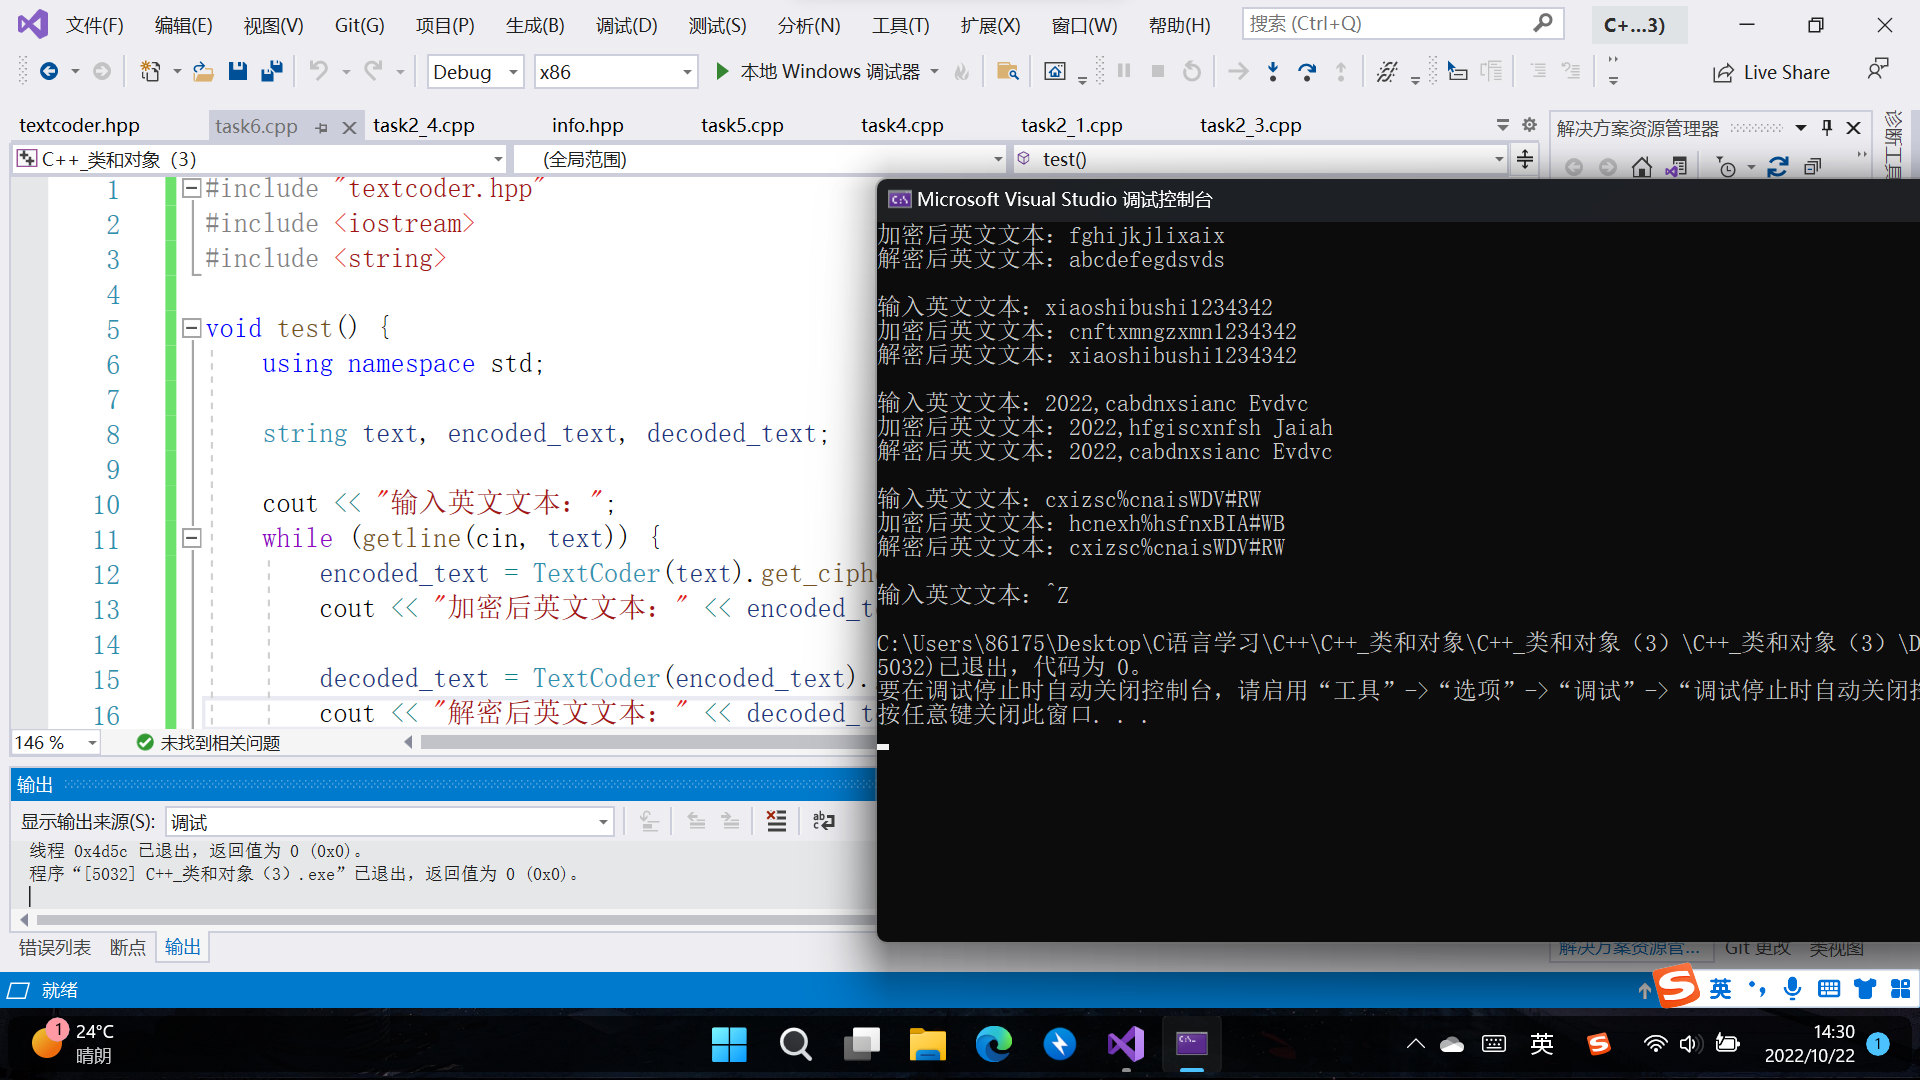Collapse the while loop code block
The height and width of the screenshot is (1080, 1920).
(x=192, y=538)
